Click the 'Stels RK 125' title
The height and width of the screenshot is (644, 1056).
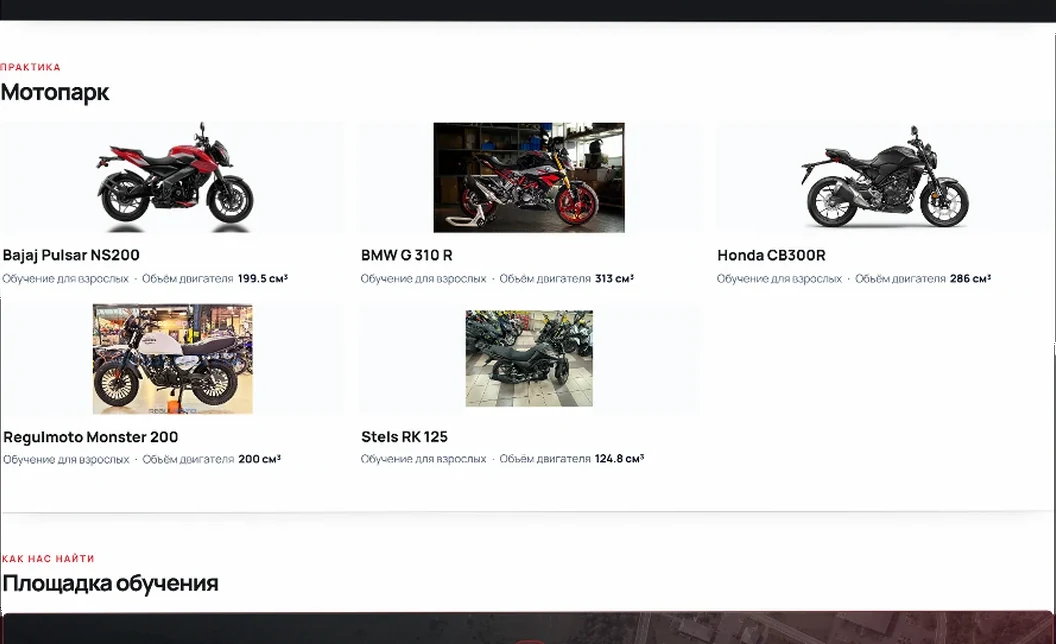(404, 437)
